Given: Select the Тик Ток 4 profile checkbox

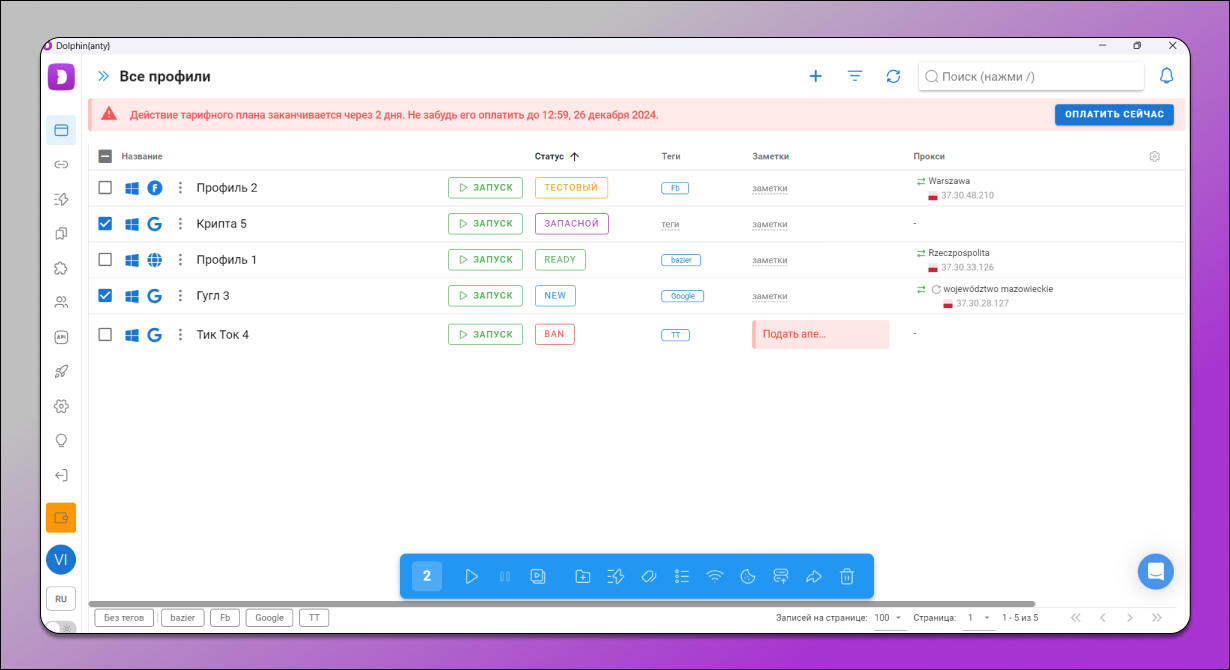Looking at the screenshot, I should point(105,335).
